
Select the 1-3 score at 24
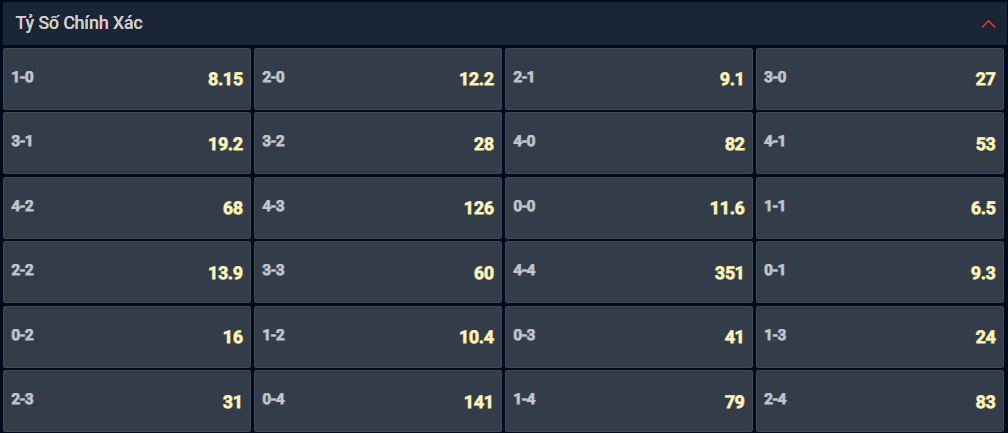click(x=879, y=337)
